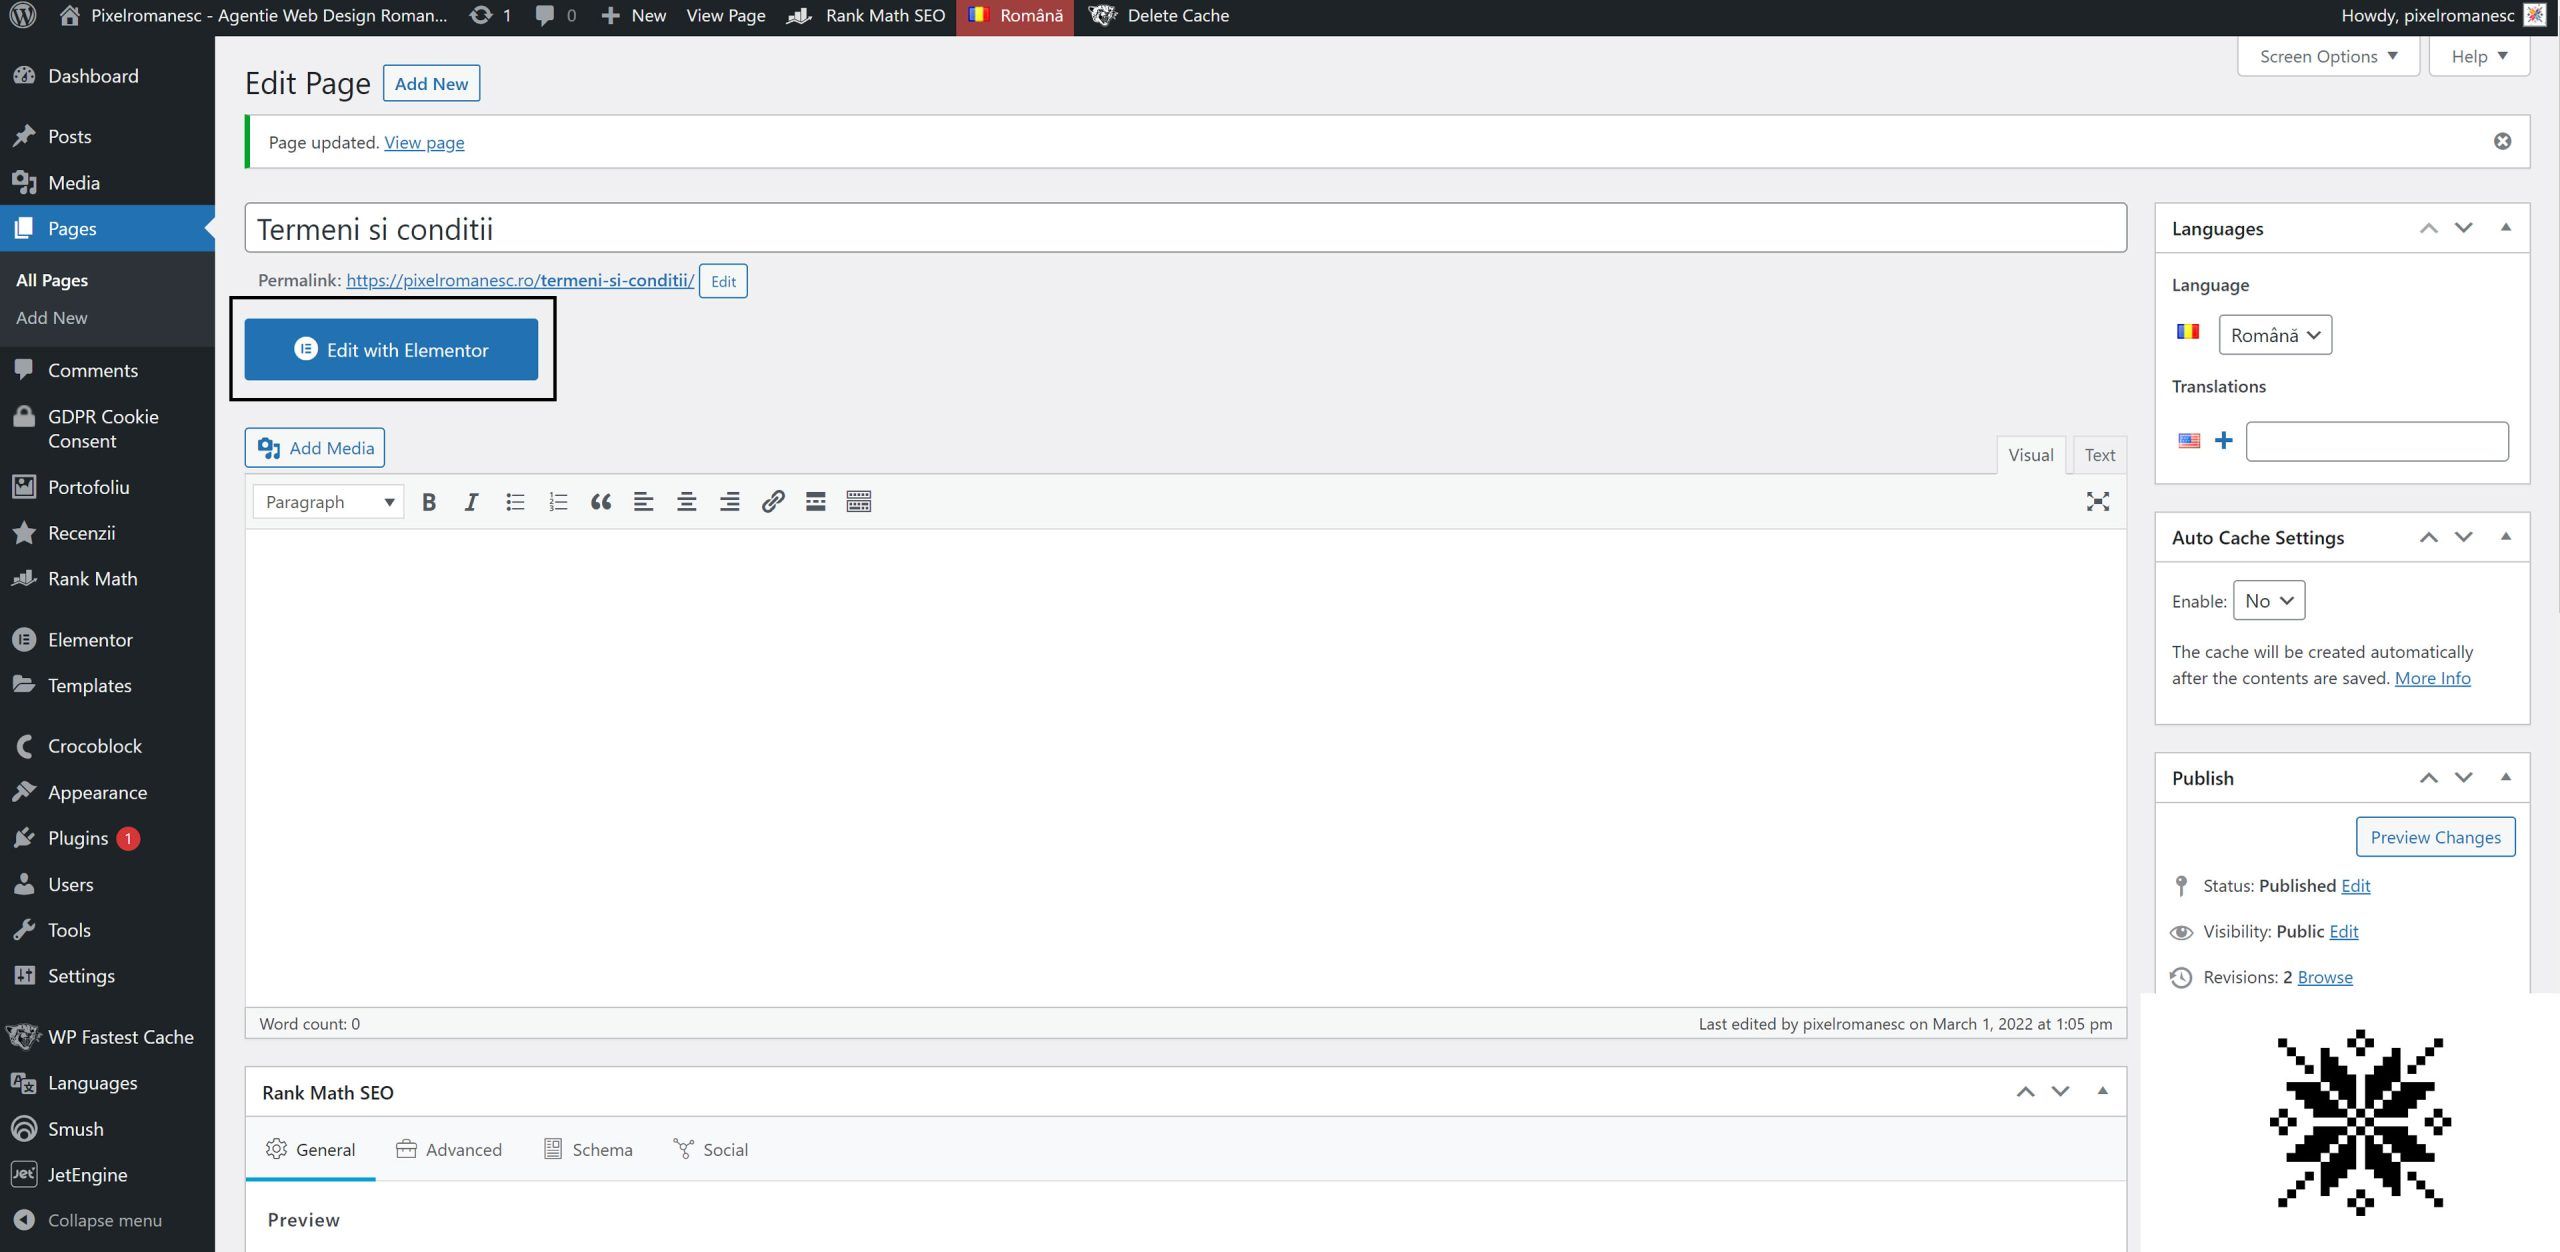Click the blockquote icon
Screen dimensions: 2560x1252
(x=599, y=499)
